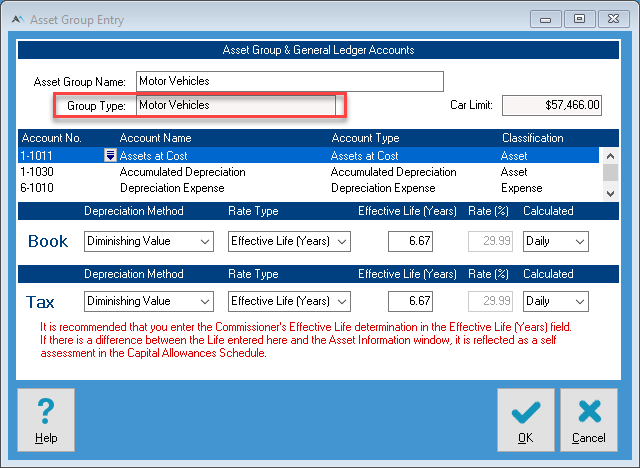Click the Asset Group Name text field
640x468 pixels.
pos(288,81)
